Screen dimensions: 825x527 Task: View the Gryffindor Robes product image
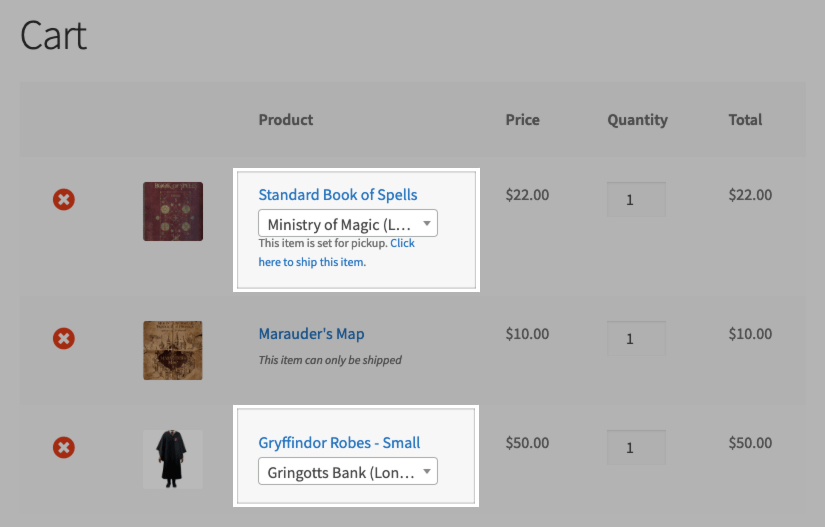[x=173, y=459]
